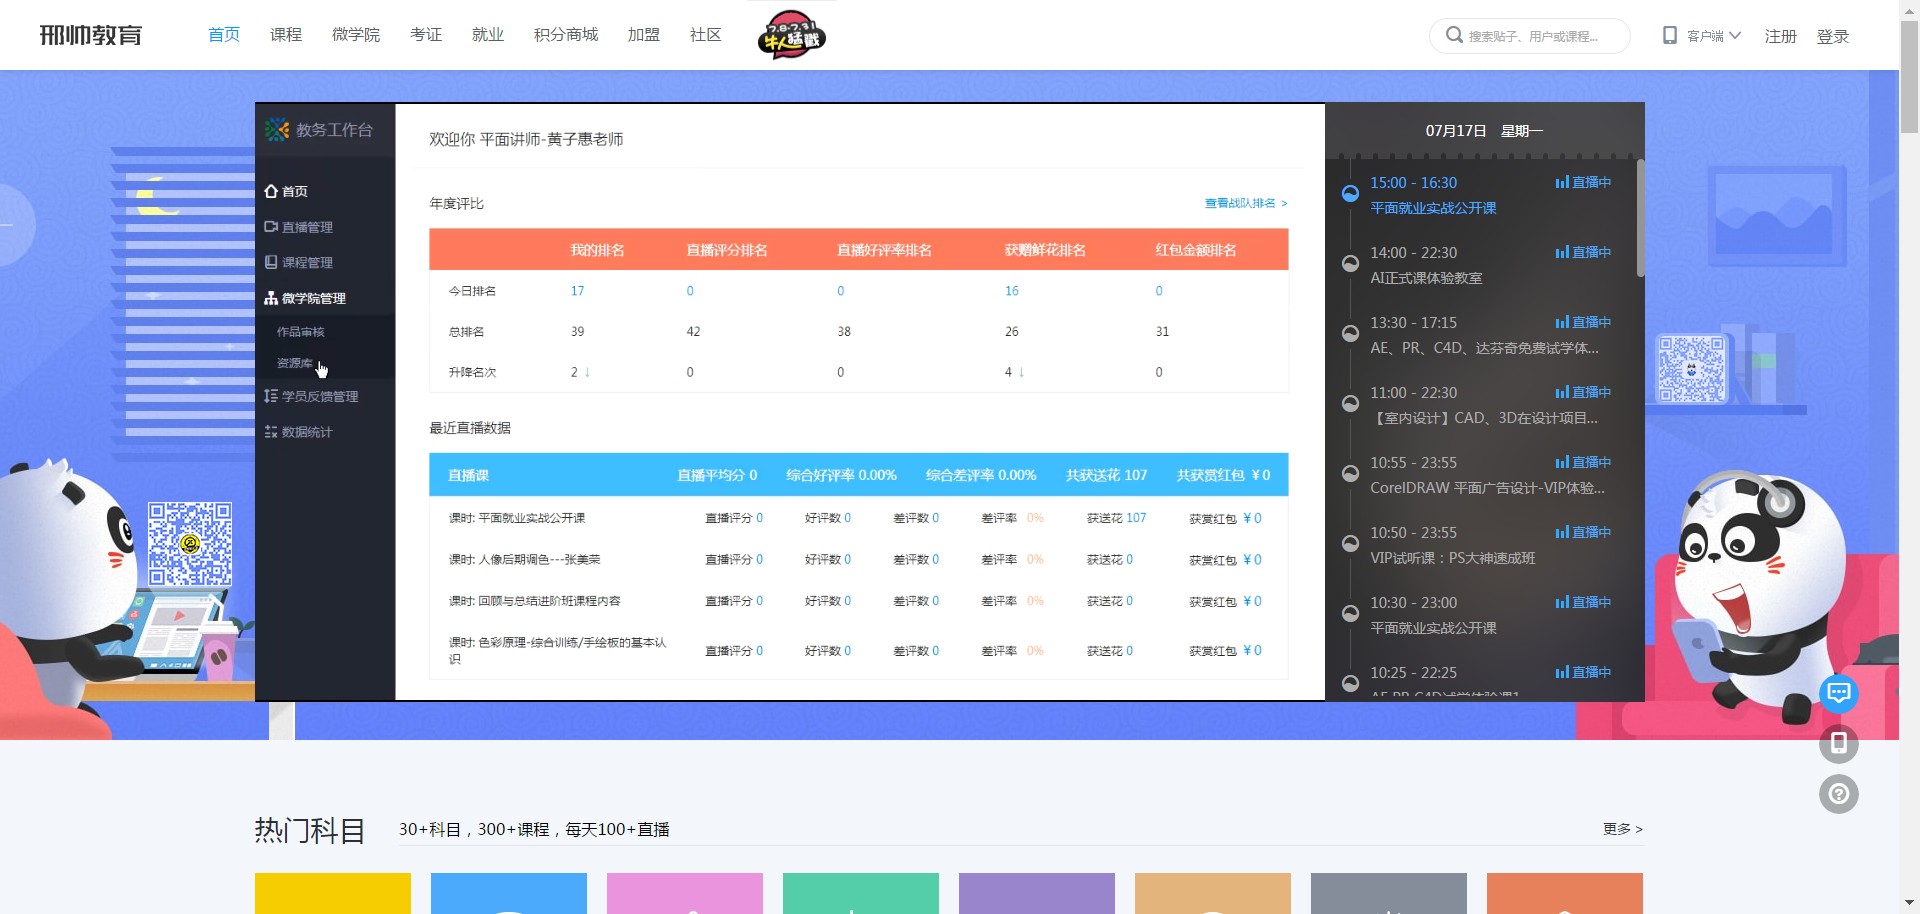Click the home icon next to 首页 in sidebar

pos(270,191)
